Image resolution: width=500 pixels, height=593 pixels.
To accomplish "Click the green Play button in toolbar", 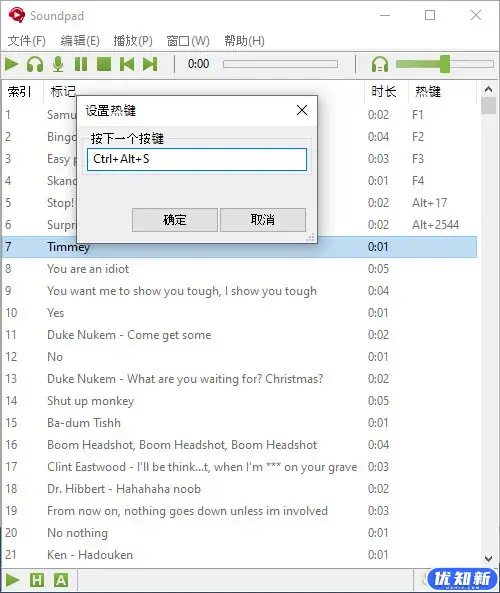I will coord(12,64).
